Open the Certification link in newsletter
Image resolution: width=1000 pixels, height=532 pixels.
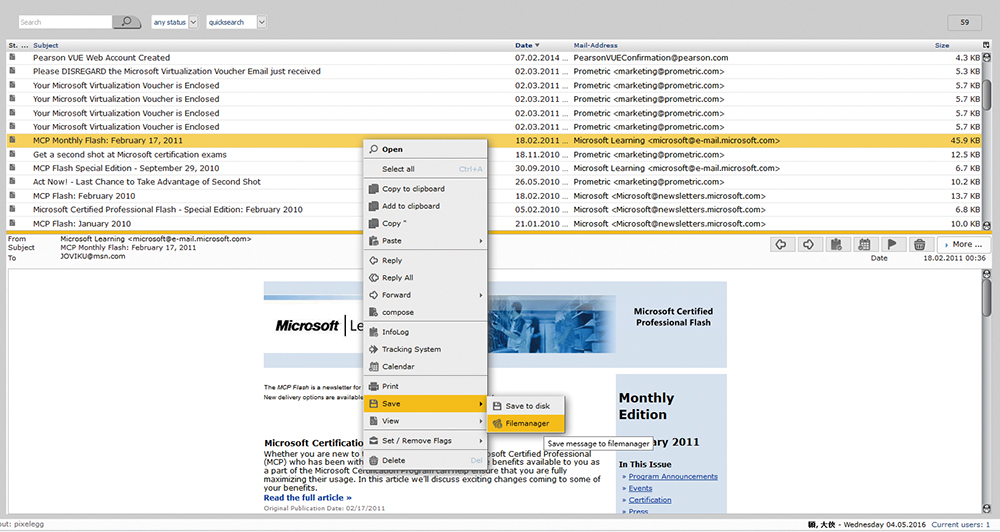[650, 500]
